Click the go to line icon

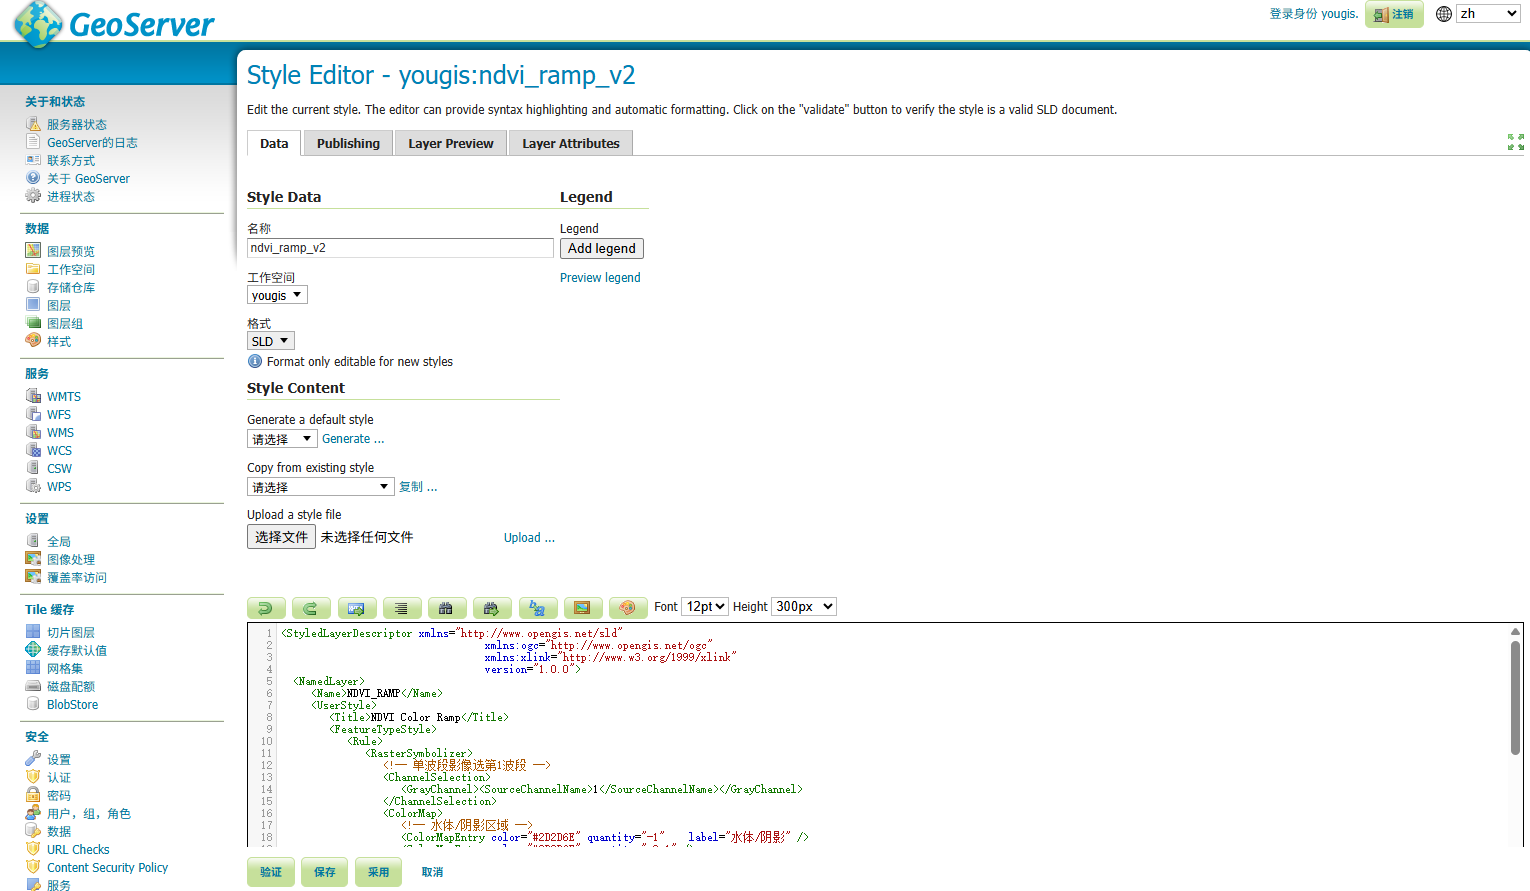pos(356,608)
